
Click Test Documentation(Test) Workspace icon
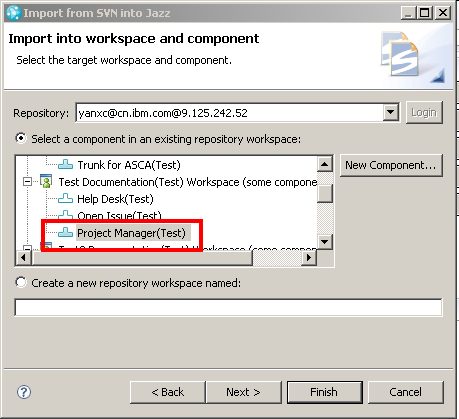[46, 181]
